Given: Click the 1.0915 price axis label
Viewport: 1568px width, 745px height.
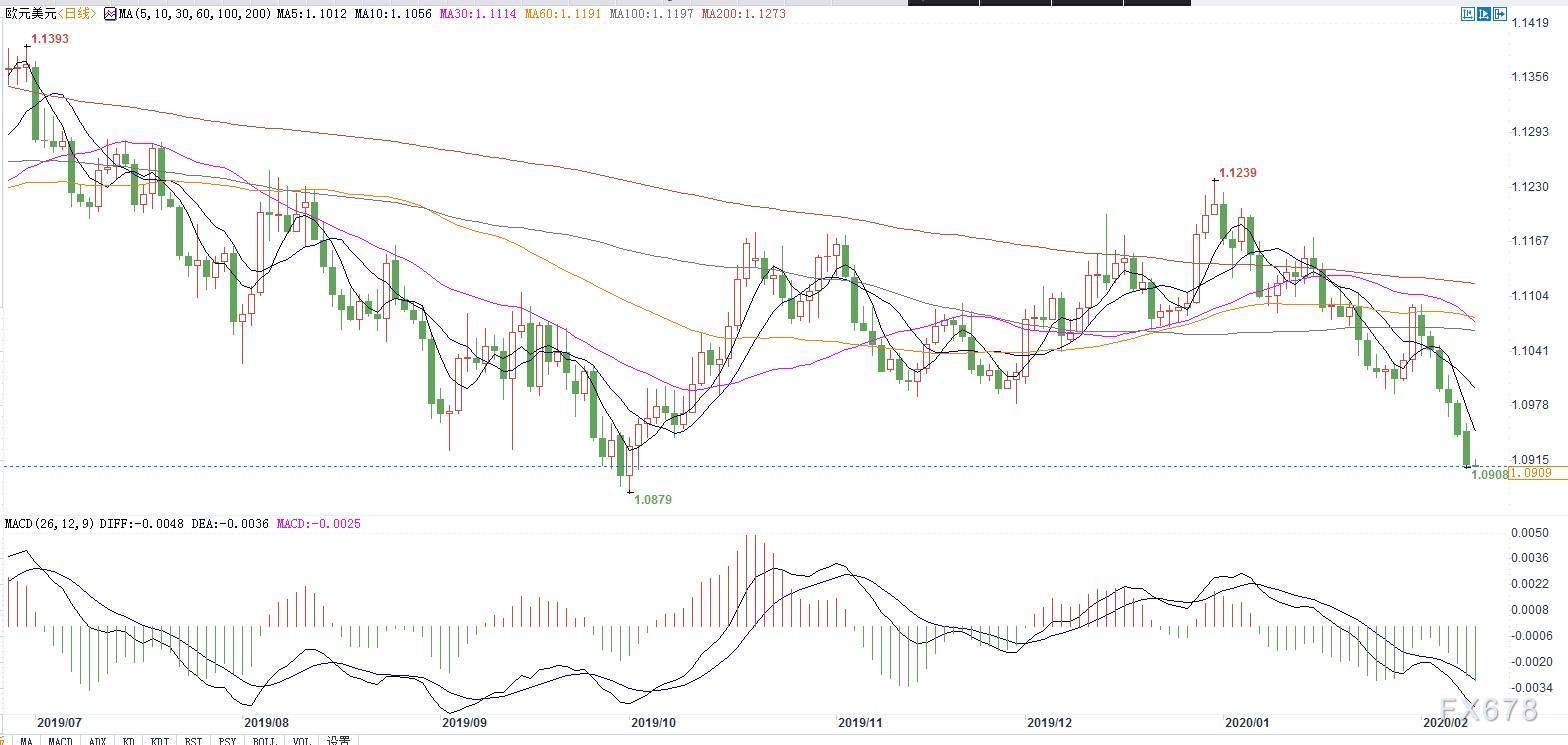Looking at the screenshot, I should 1531,460.
